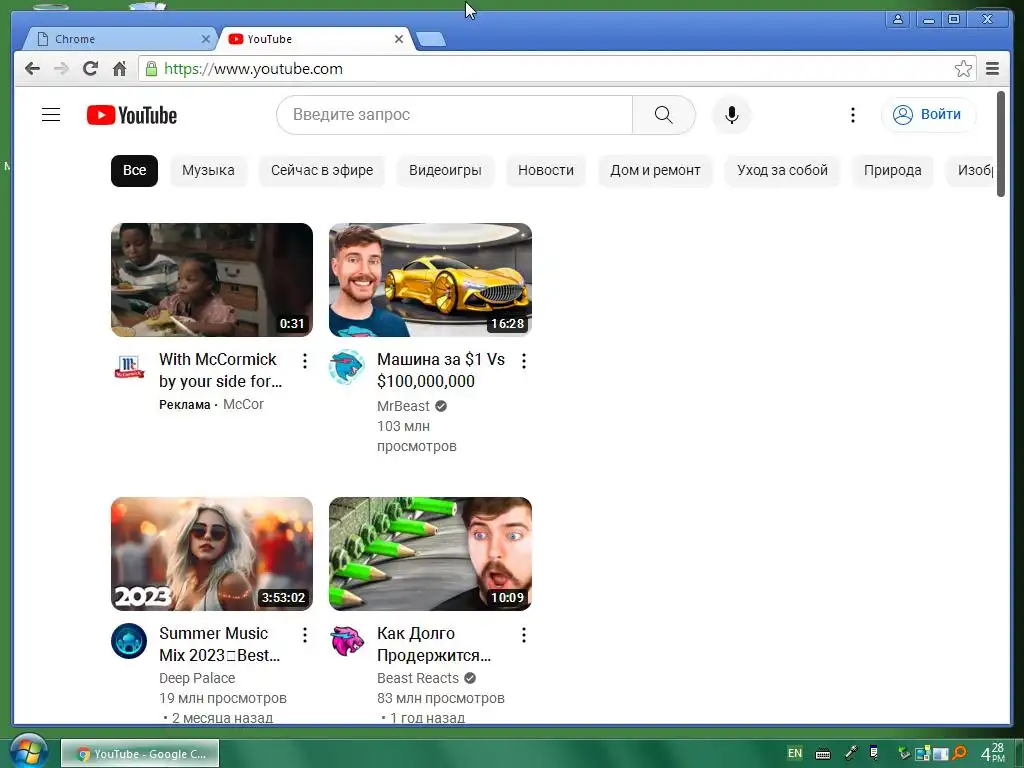Open Машина за $1 Vs $100,000,000 title
This screenshot has width=1024, height=768.
(x=441, y=370)
